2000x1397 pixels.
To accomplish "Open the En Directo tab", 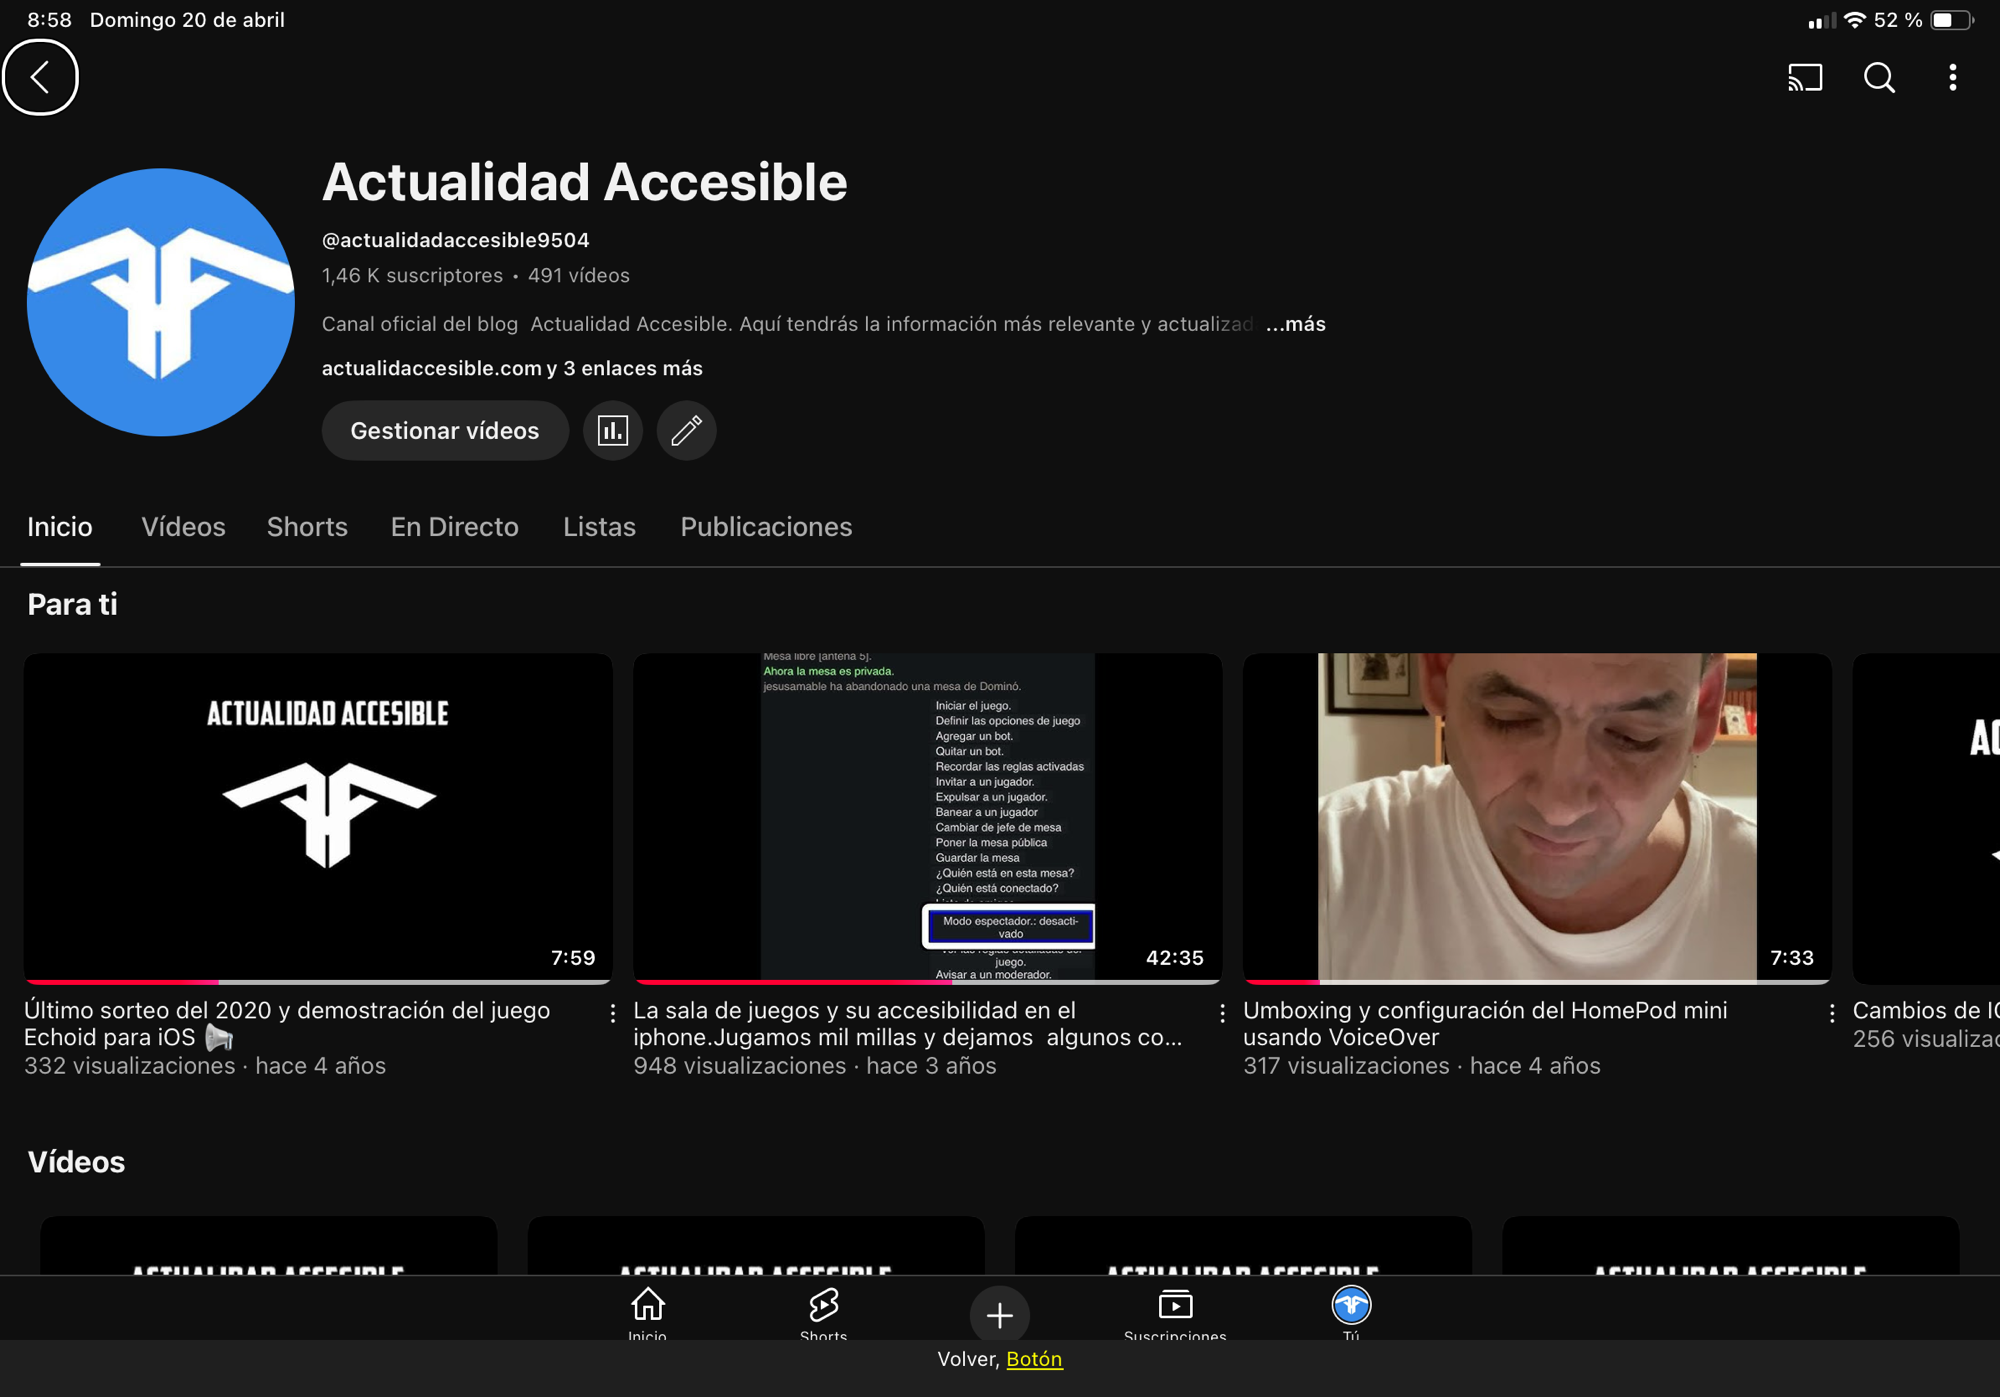I will click(x=454, y=527).
